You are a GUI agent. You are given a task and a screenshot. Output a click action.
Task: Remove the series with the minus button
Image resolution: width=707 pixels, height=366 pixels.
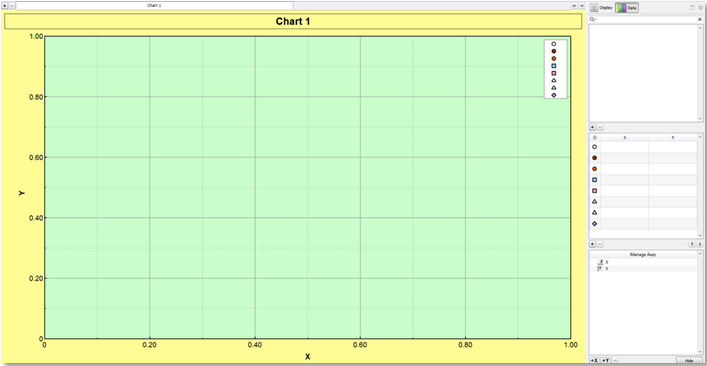600,244
